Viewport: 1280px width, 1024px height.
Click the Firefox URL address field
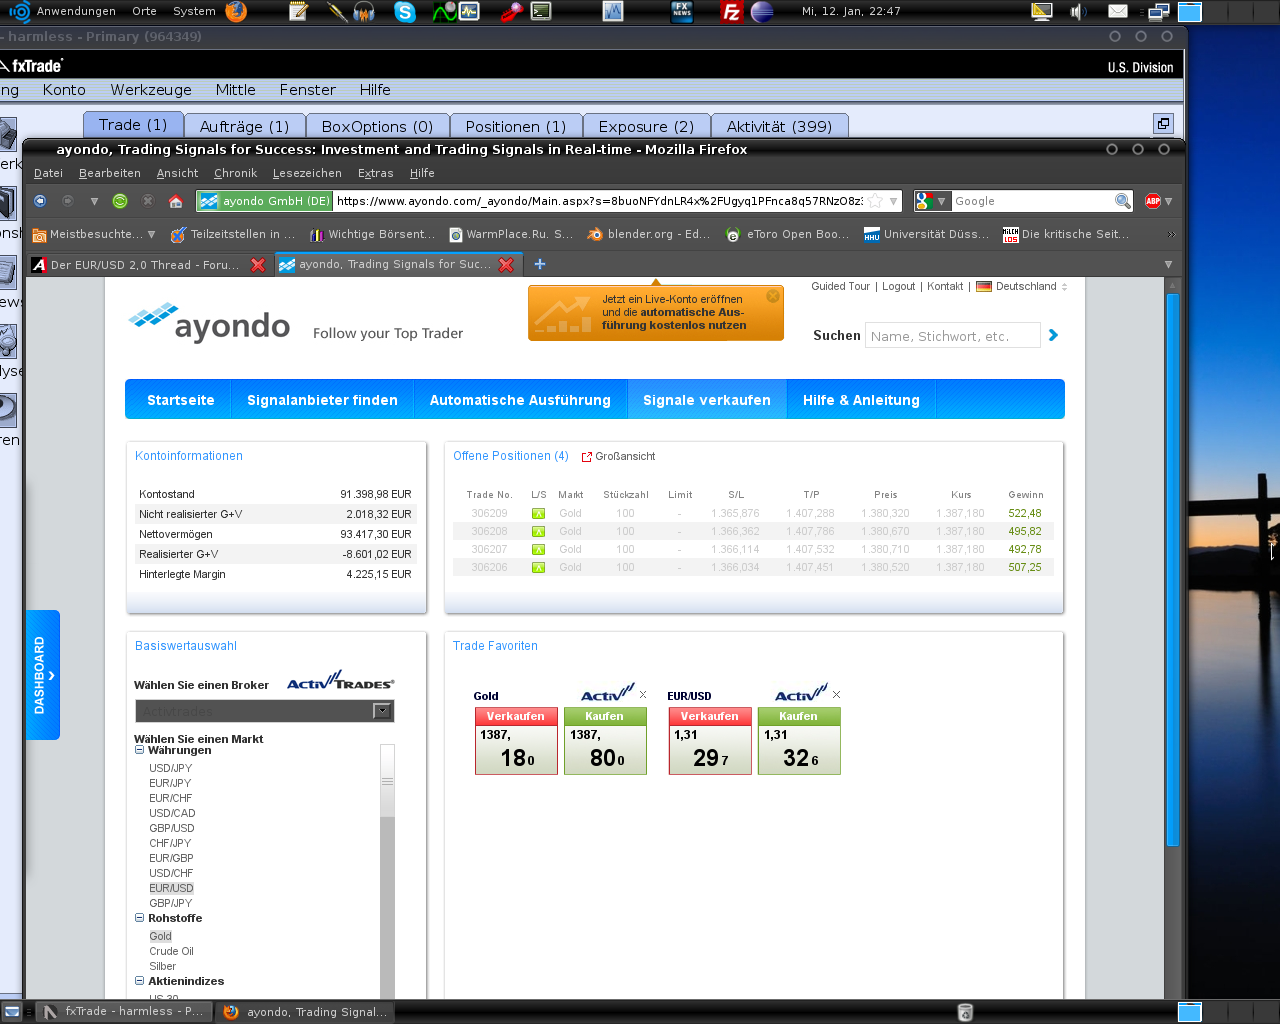[x=598, y=201]
